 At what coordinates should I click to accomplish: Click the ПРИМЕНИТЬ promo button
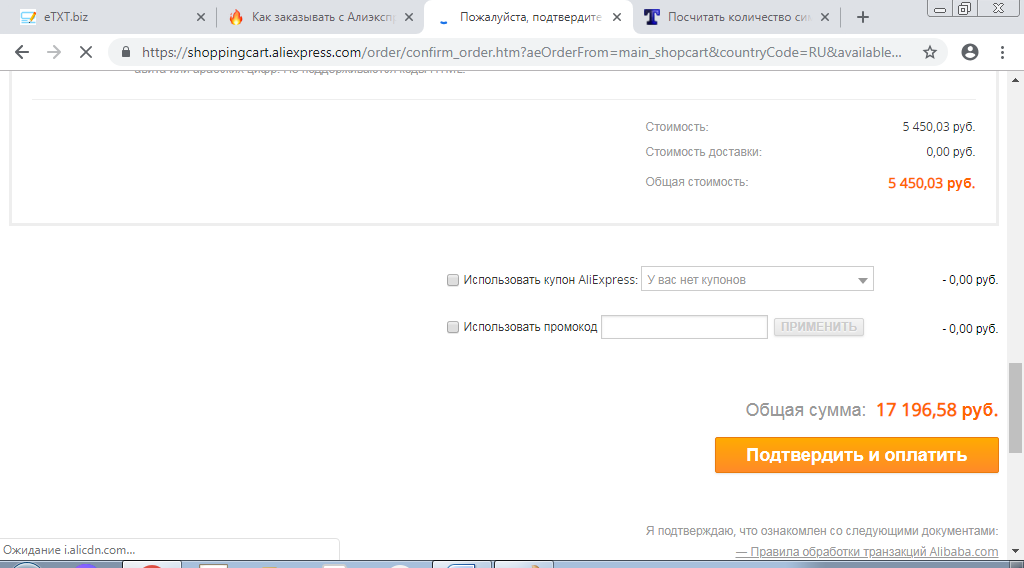[819, 327]
